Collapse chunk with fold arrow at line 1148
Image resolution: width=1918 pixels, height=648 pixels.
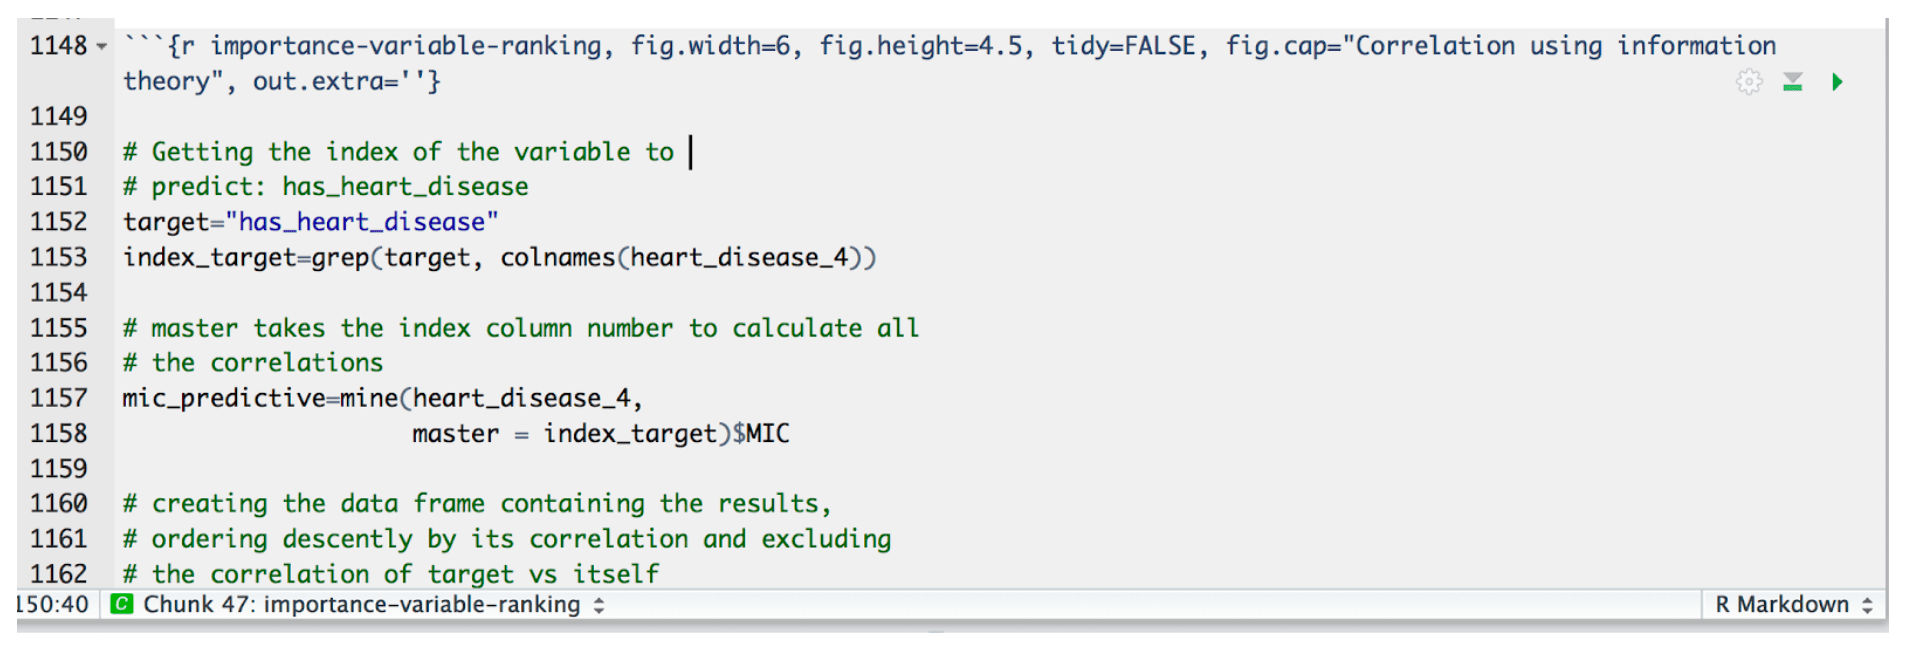(x=101, y=47)
